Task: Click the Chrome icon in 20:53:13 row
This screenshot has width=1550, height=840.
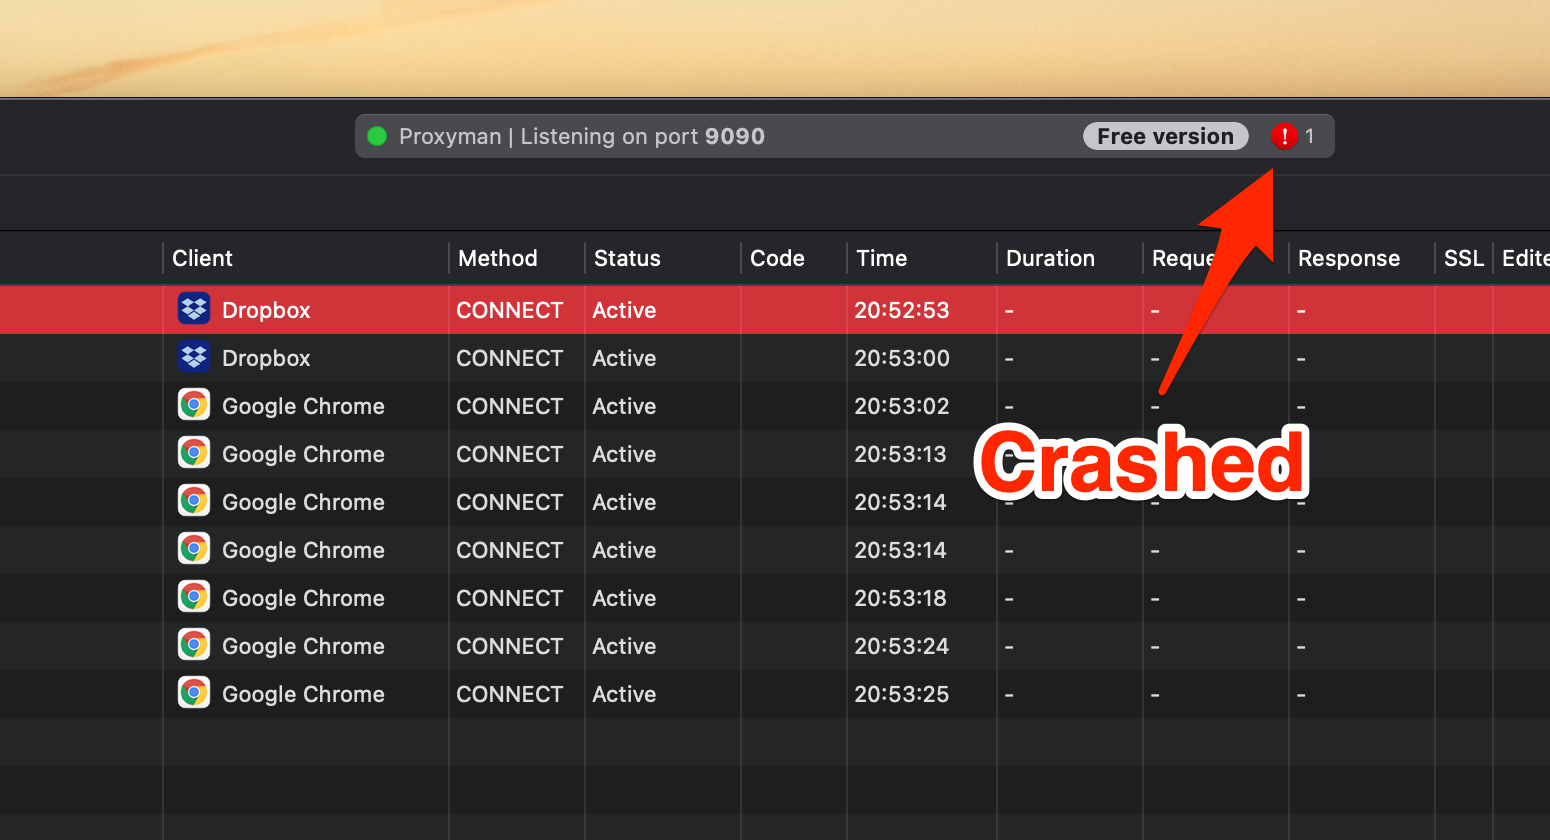Action: pyautogui.click(x=194, y=453)
